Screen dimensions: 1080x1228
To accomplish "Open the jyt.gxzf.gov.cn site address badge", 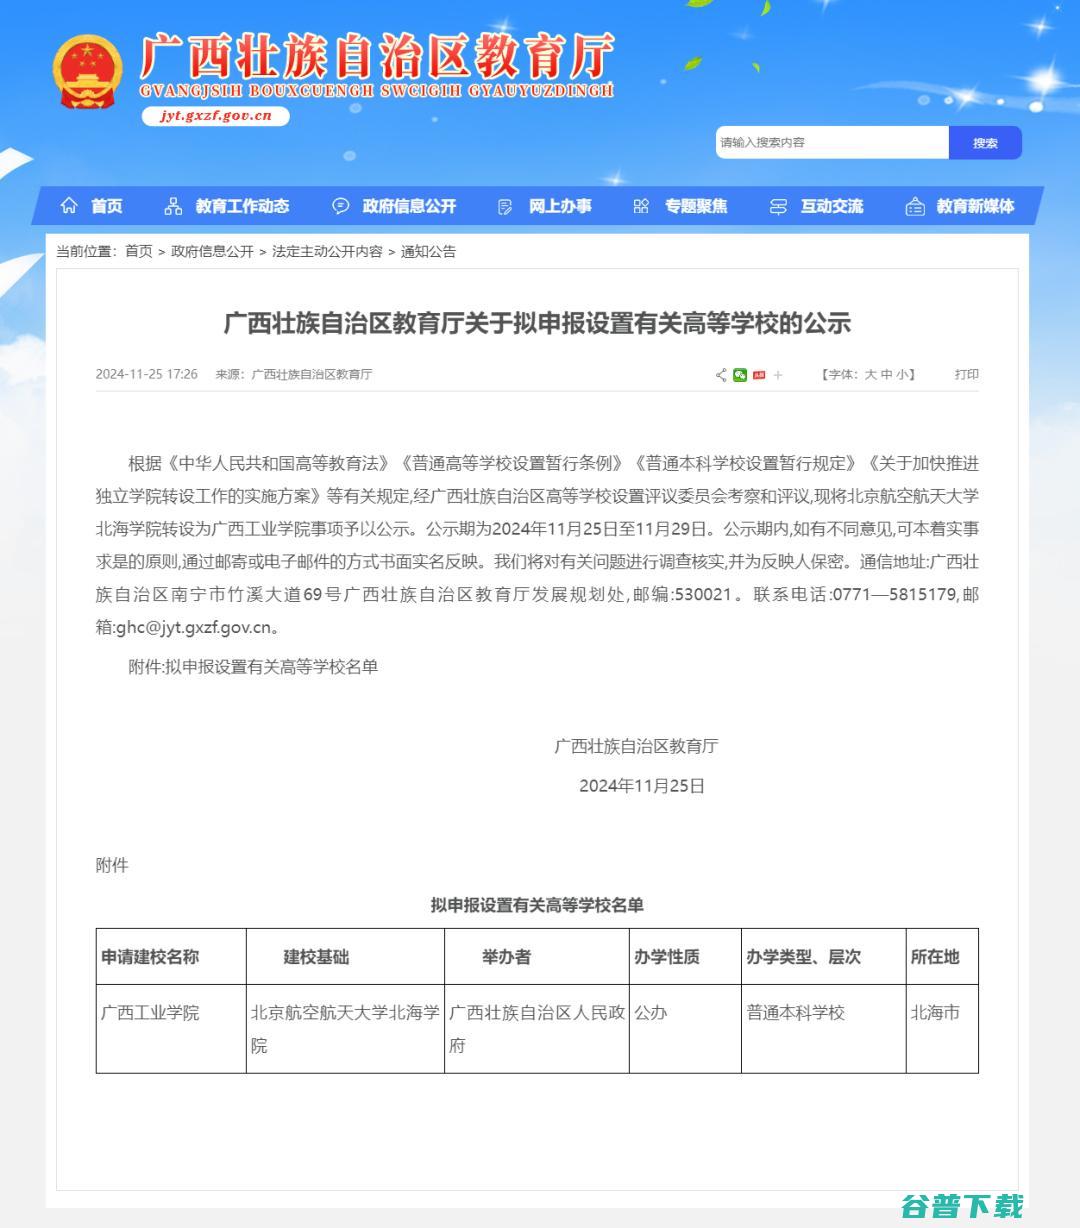I will 216,116.
